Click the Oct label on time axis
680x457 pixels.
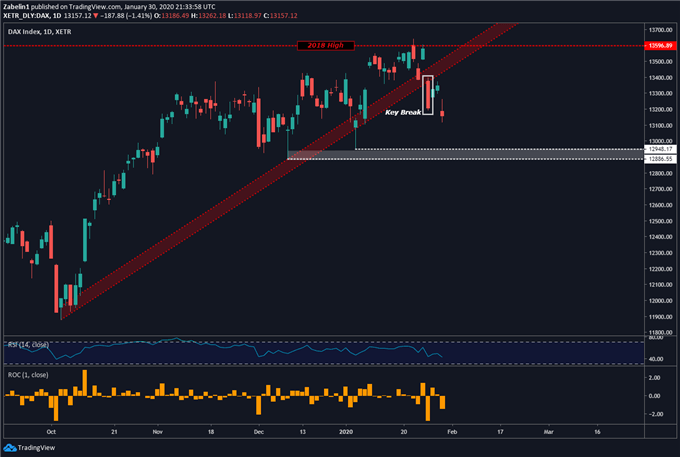click(51, 432)
